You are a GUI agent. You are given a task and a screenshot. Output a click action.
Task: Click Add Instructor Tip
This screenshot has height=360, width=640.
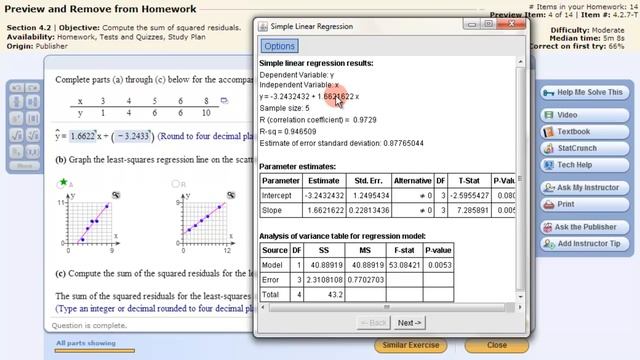click(585, 244)
